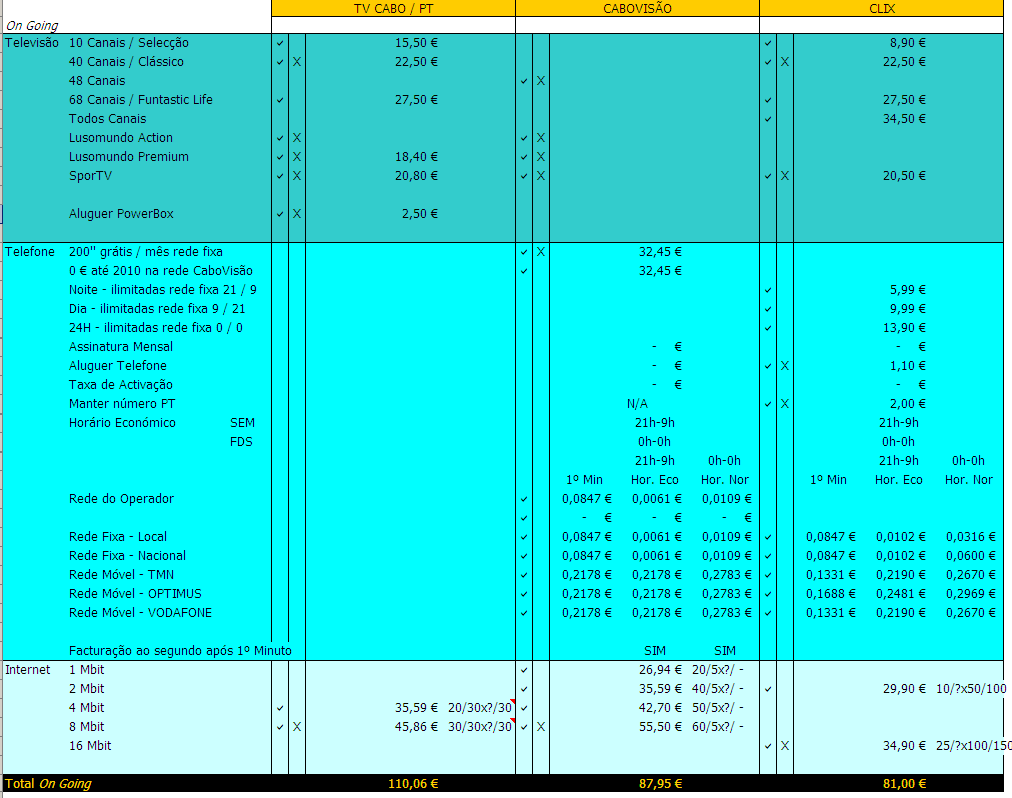The image size is (1012, 798).
Task: Click the Internet section label
Action: tap(28, 670)
